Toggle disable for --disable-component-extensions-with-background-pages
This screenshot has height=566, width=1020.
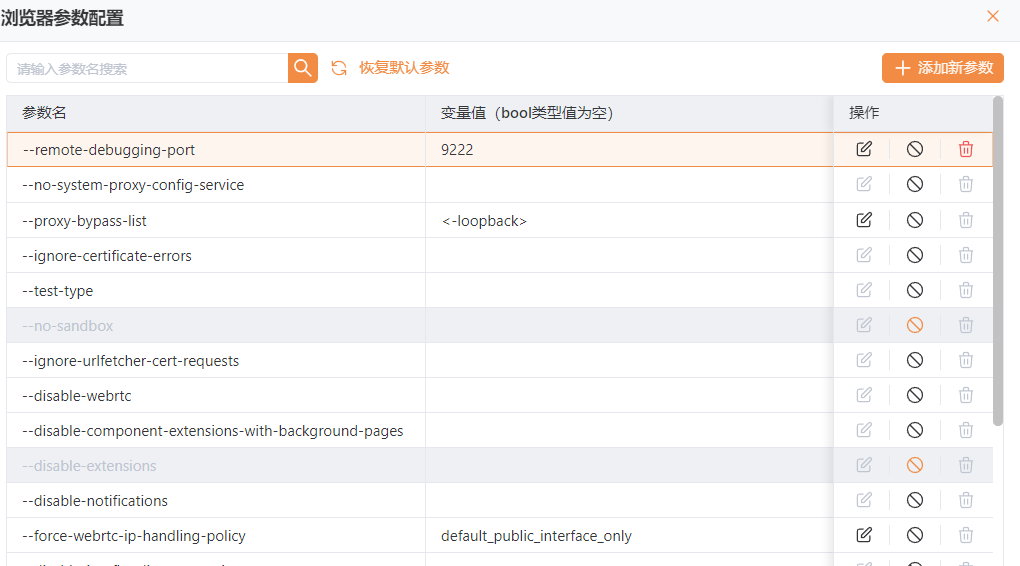tap(915, 430)
